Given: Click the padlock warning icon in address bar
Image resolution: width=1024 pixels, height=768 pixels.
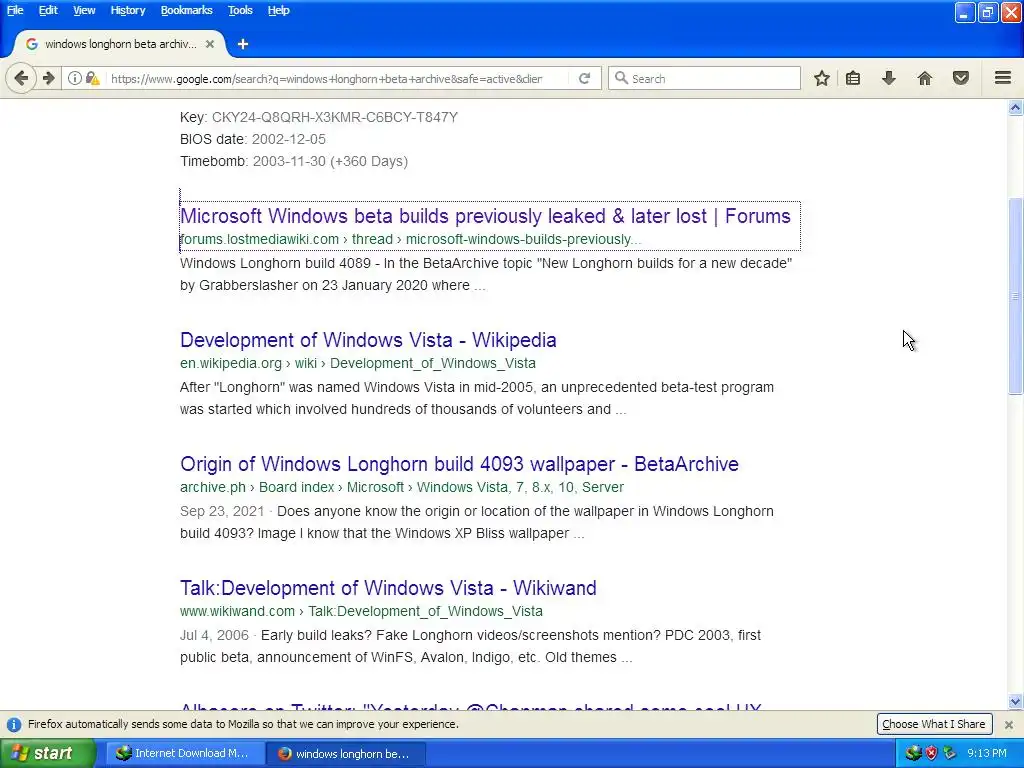Looking at the screenshot, I should pos(92,78).
